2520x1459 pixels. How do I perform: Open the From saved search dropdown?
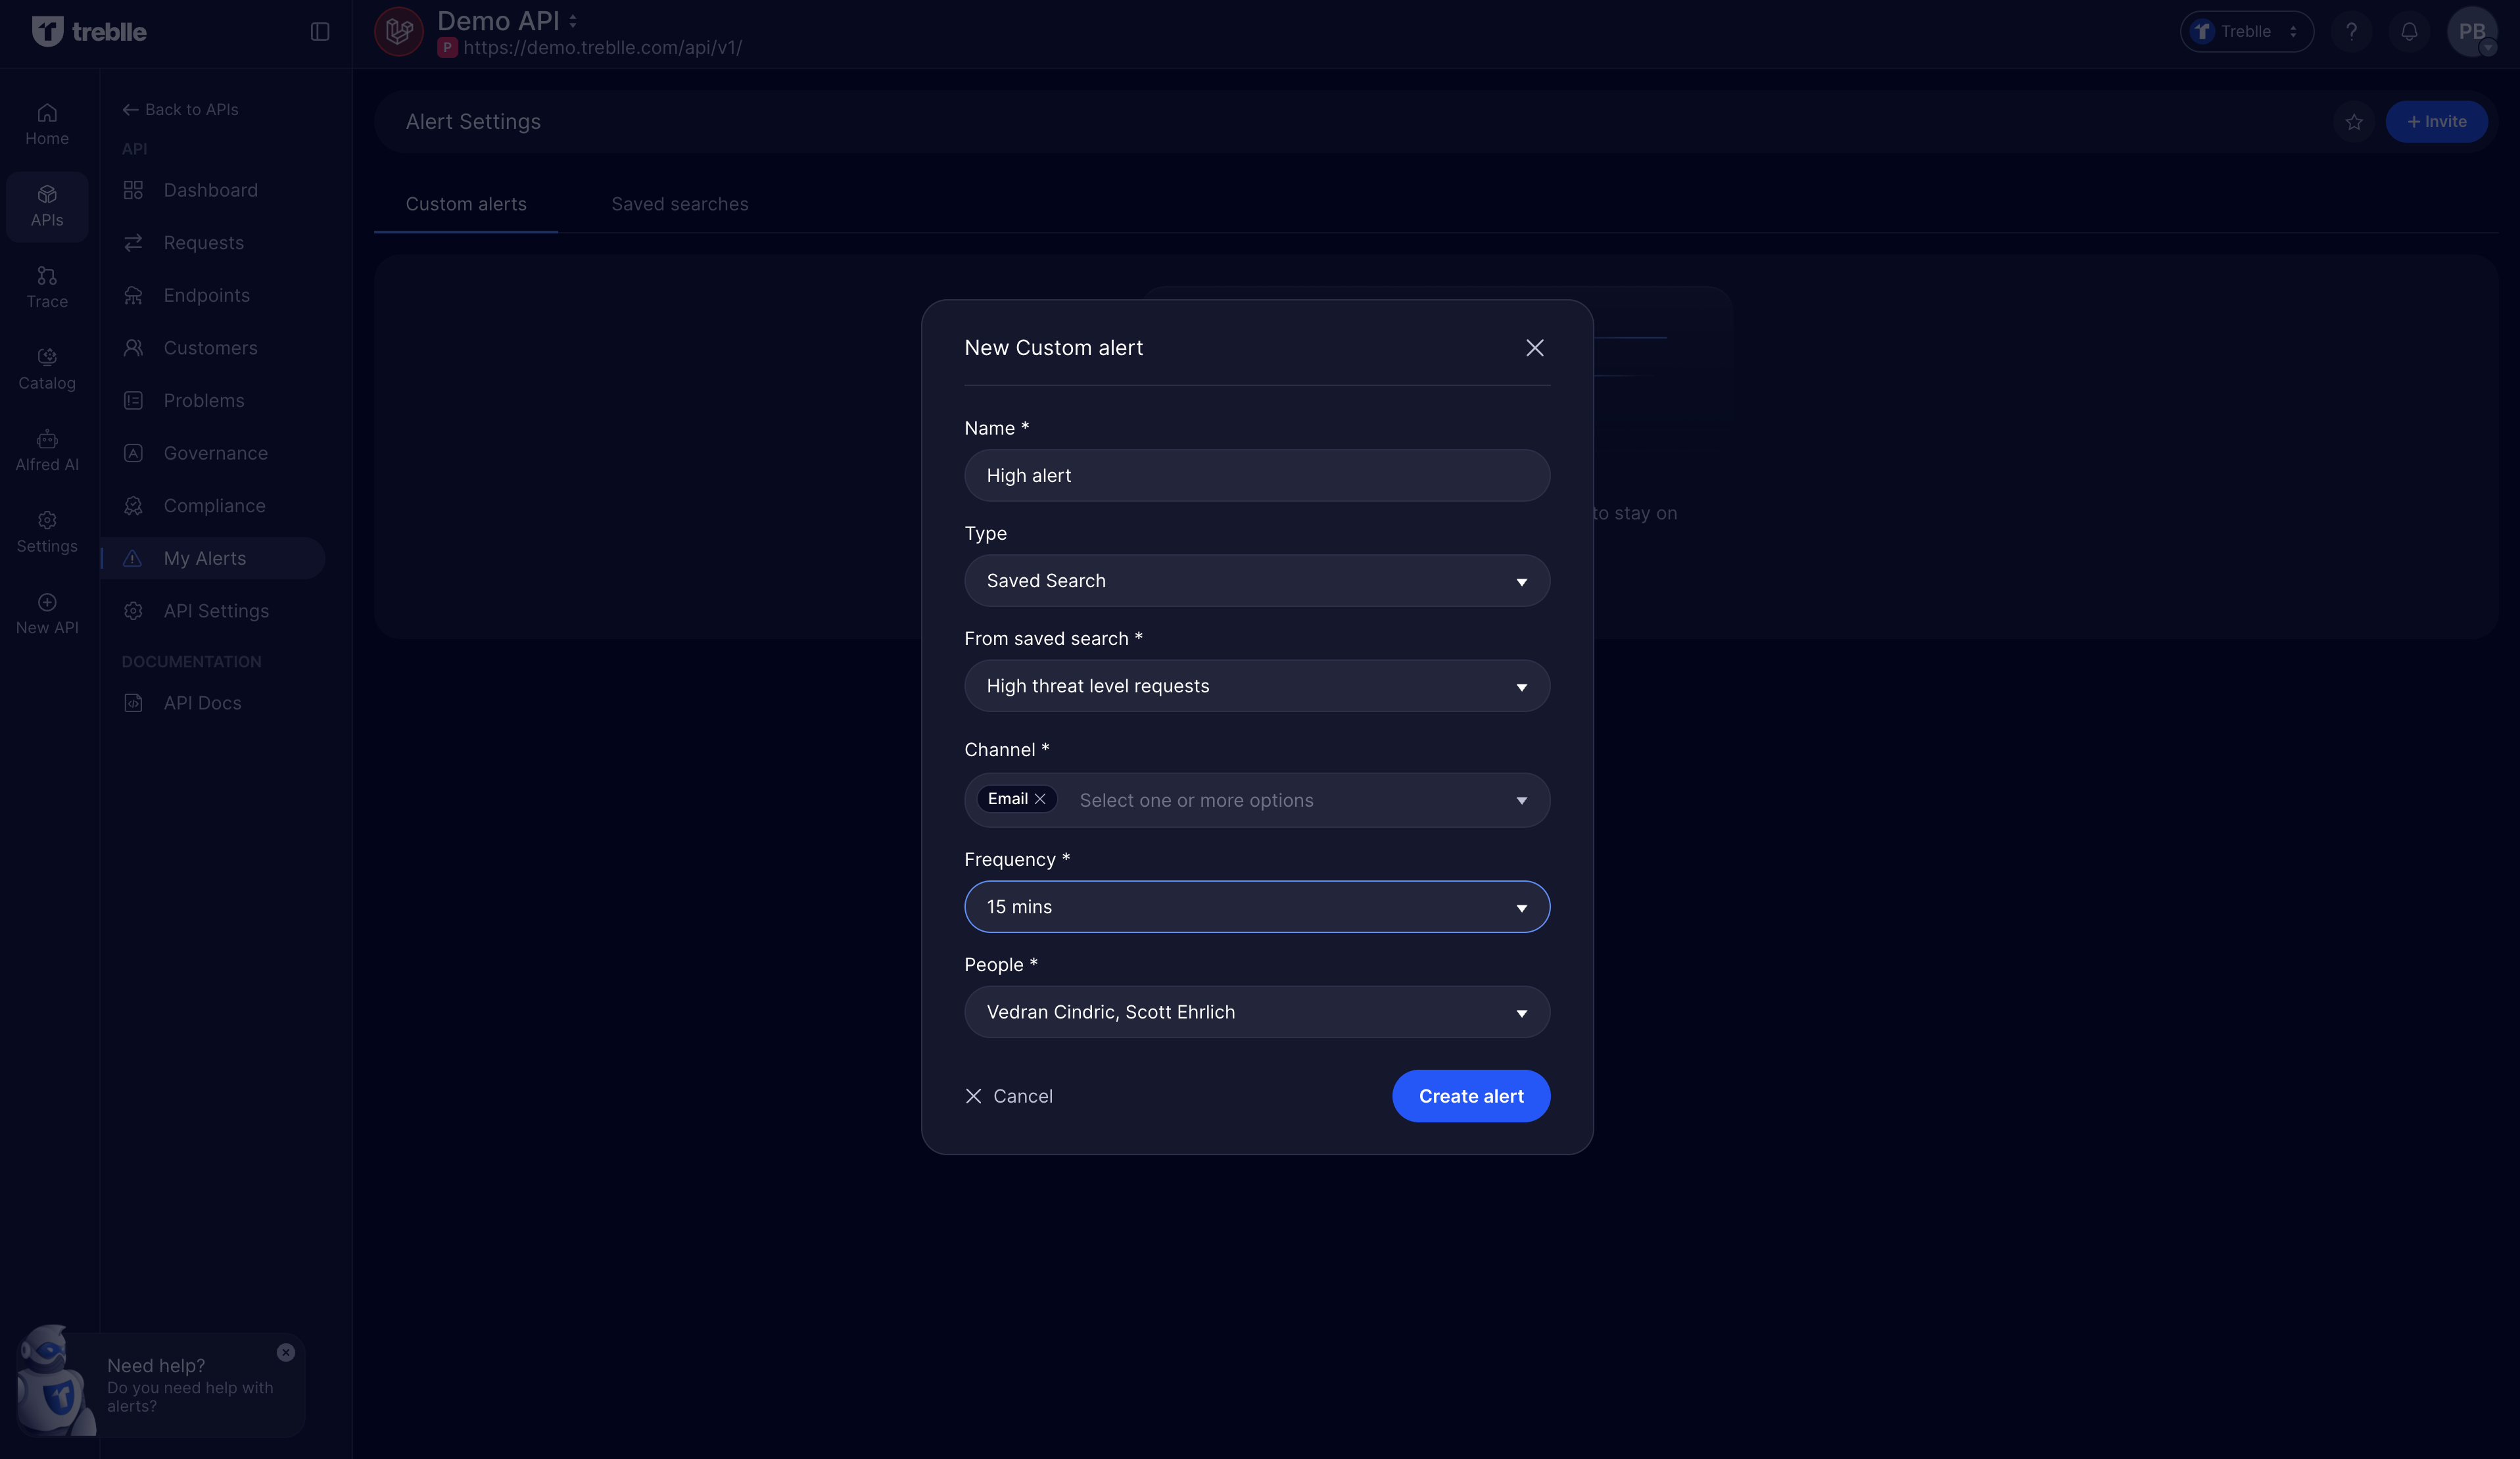(x=1256, y=686)
